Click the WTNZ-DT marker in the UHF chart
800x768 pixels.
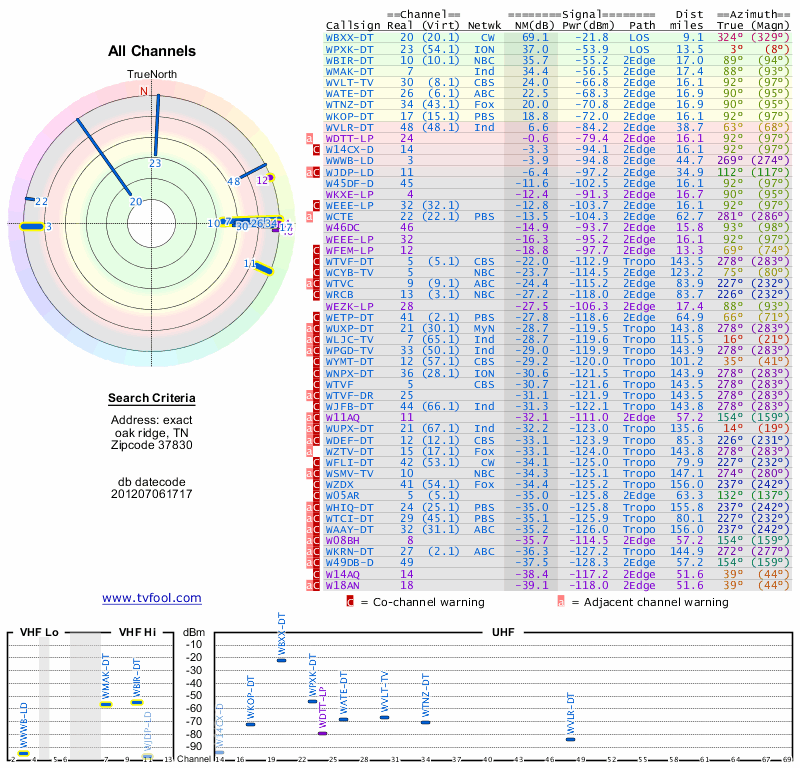coord(426,722)
